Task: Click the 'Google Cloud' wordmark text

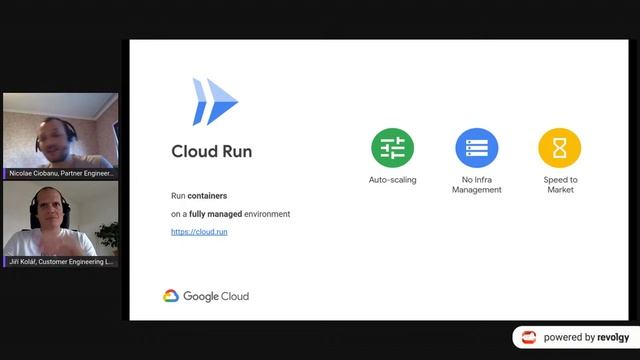Action: tap(216, 296)
